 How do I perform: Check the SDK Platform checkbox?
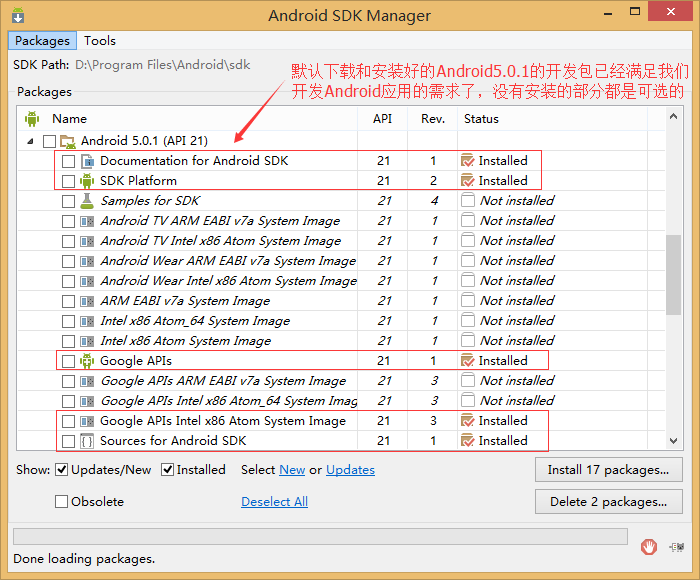[68, 181]
